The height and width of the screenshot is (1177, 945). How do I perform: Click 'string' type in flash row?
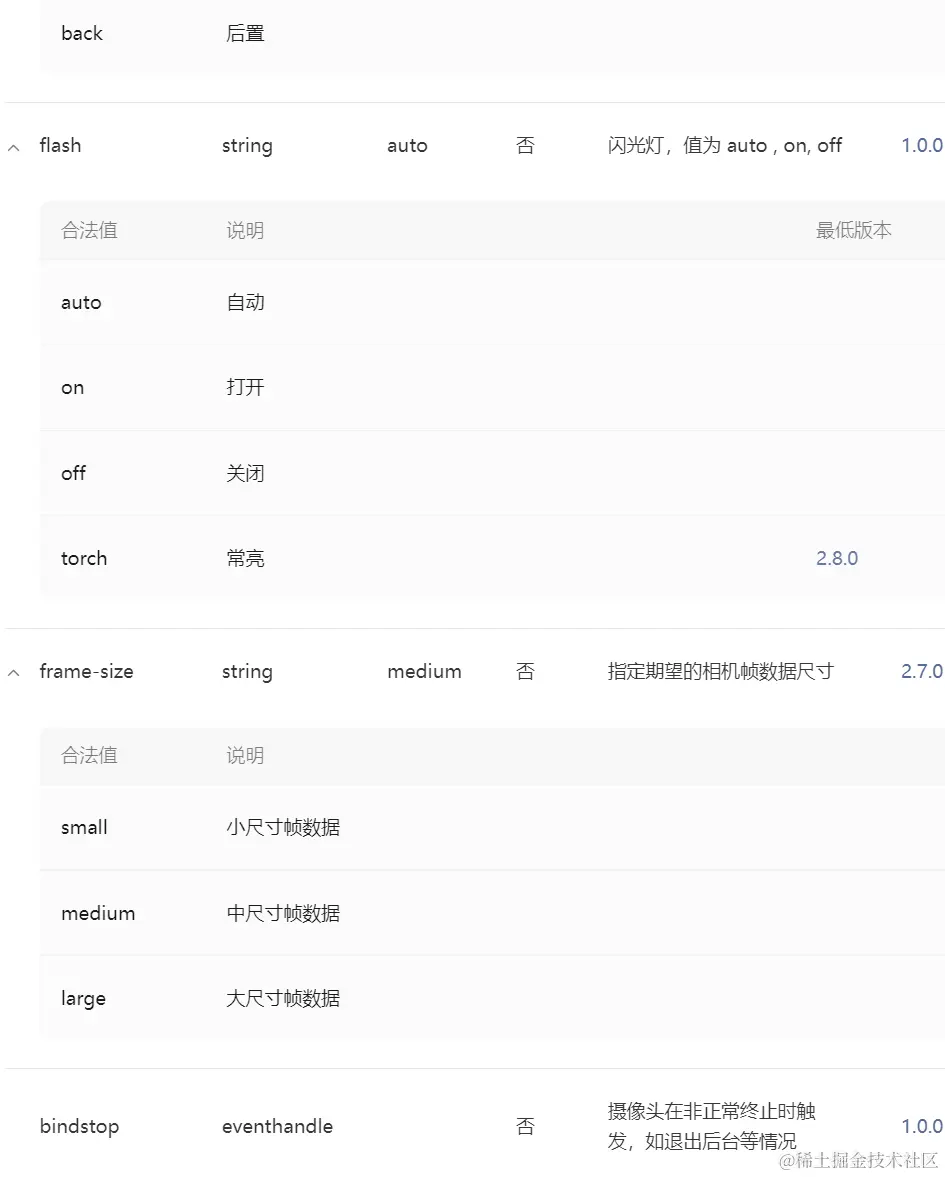(247, 146)
